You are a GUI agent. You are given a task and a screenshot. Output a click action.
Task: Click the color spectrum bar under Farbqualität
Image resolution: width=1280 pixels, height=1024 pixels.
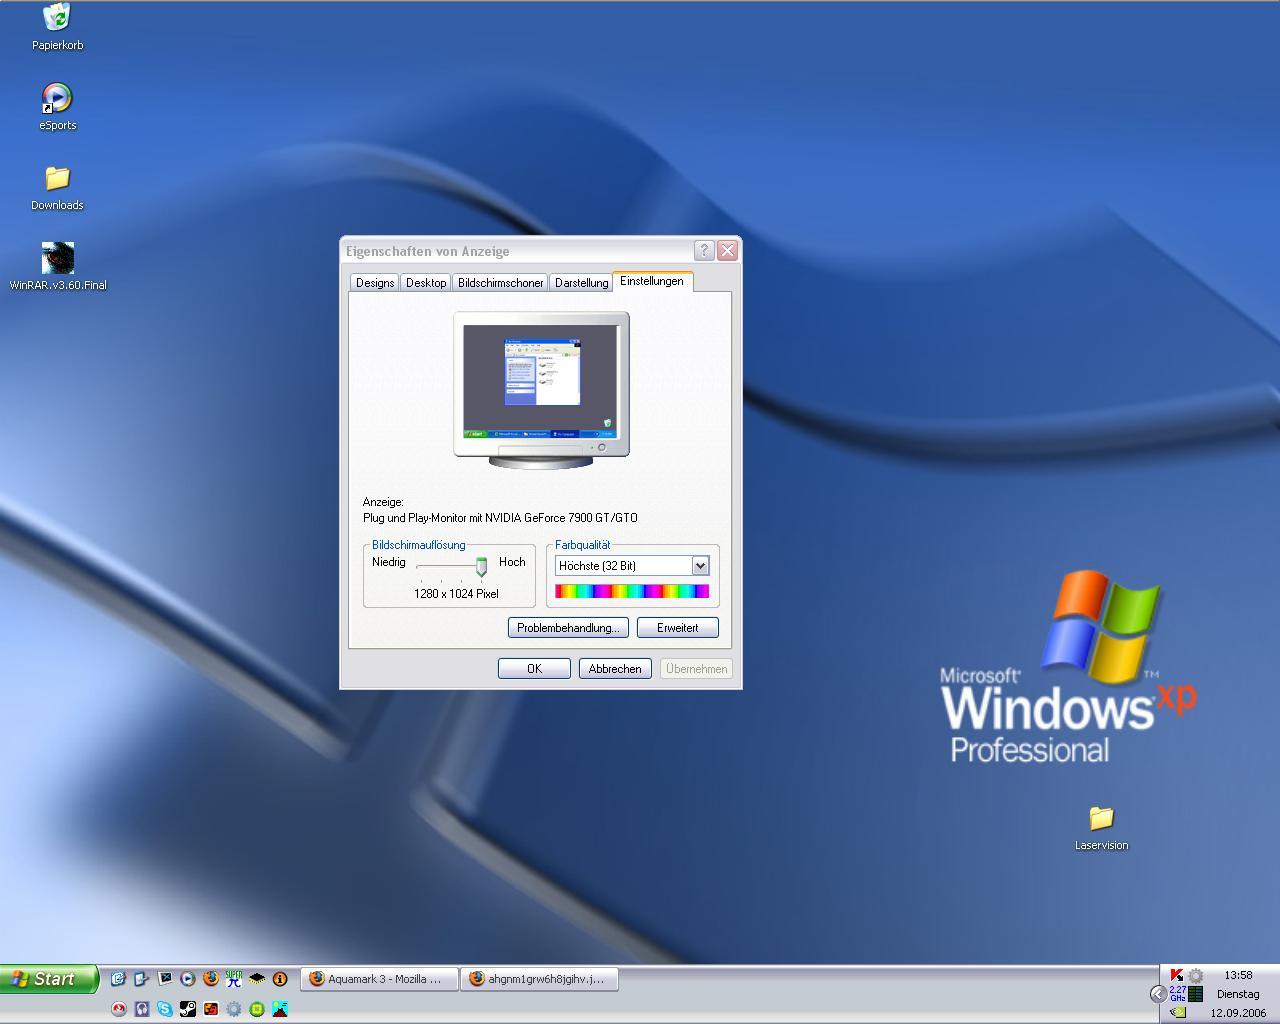632,592
